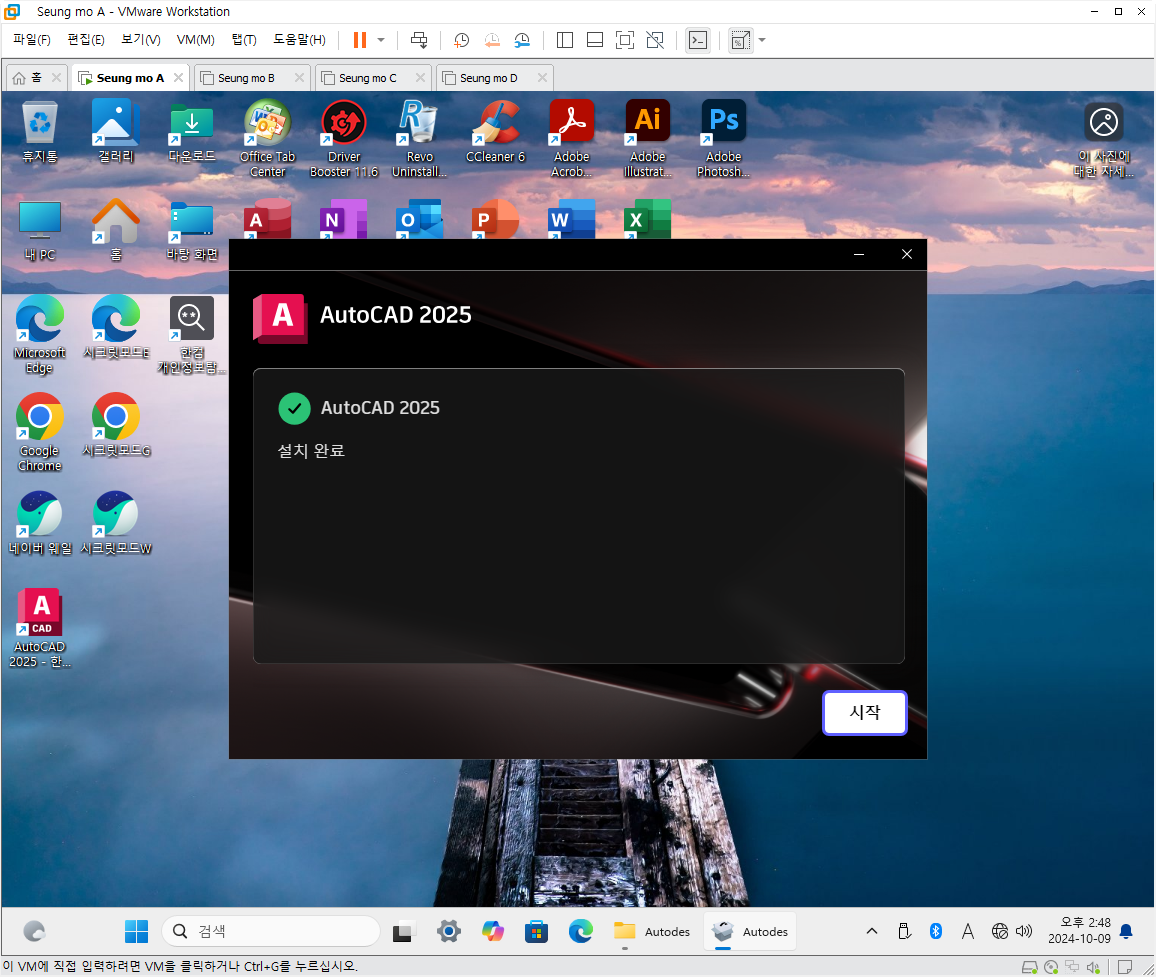Open the 갤러리 desktop icon
1156x977 pixels.
point(116,132)
